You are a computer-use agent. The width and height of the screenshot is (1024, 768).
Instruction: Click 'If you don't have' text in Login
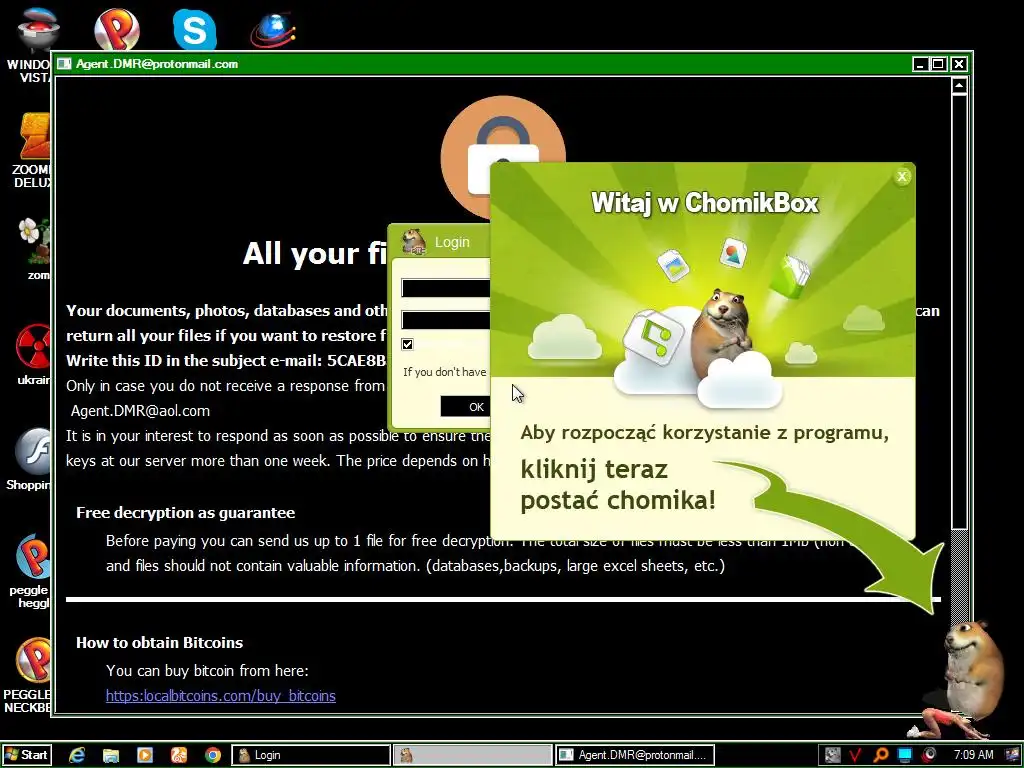click(x=445, y=372)
